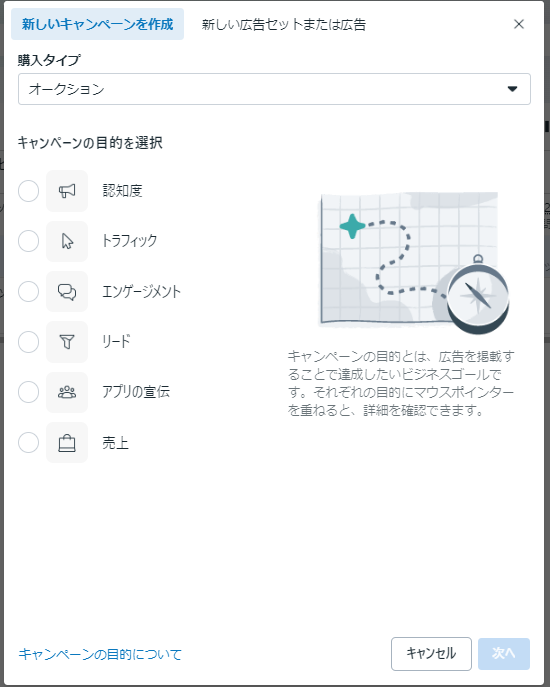
Task: Click the people icon for アプリの宣伝
Action: (67, 392)
